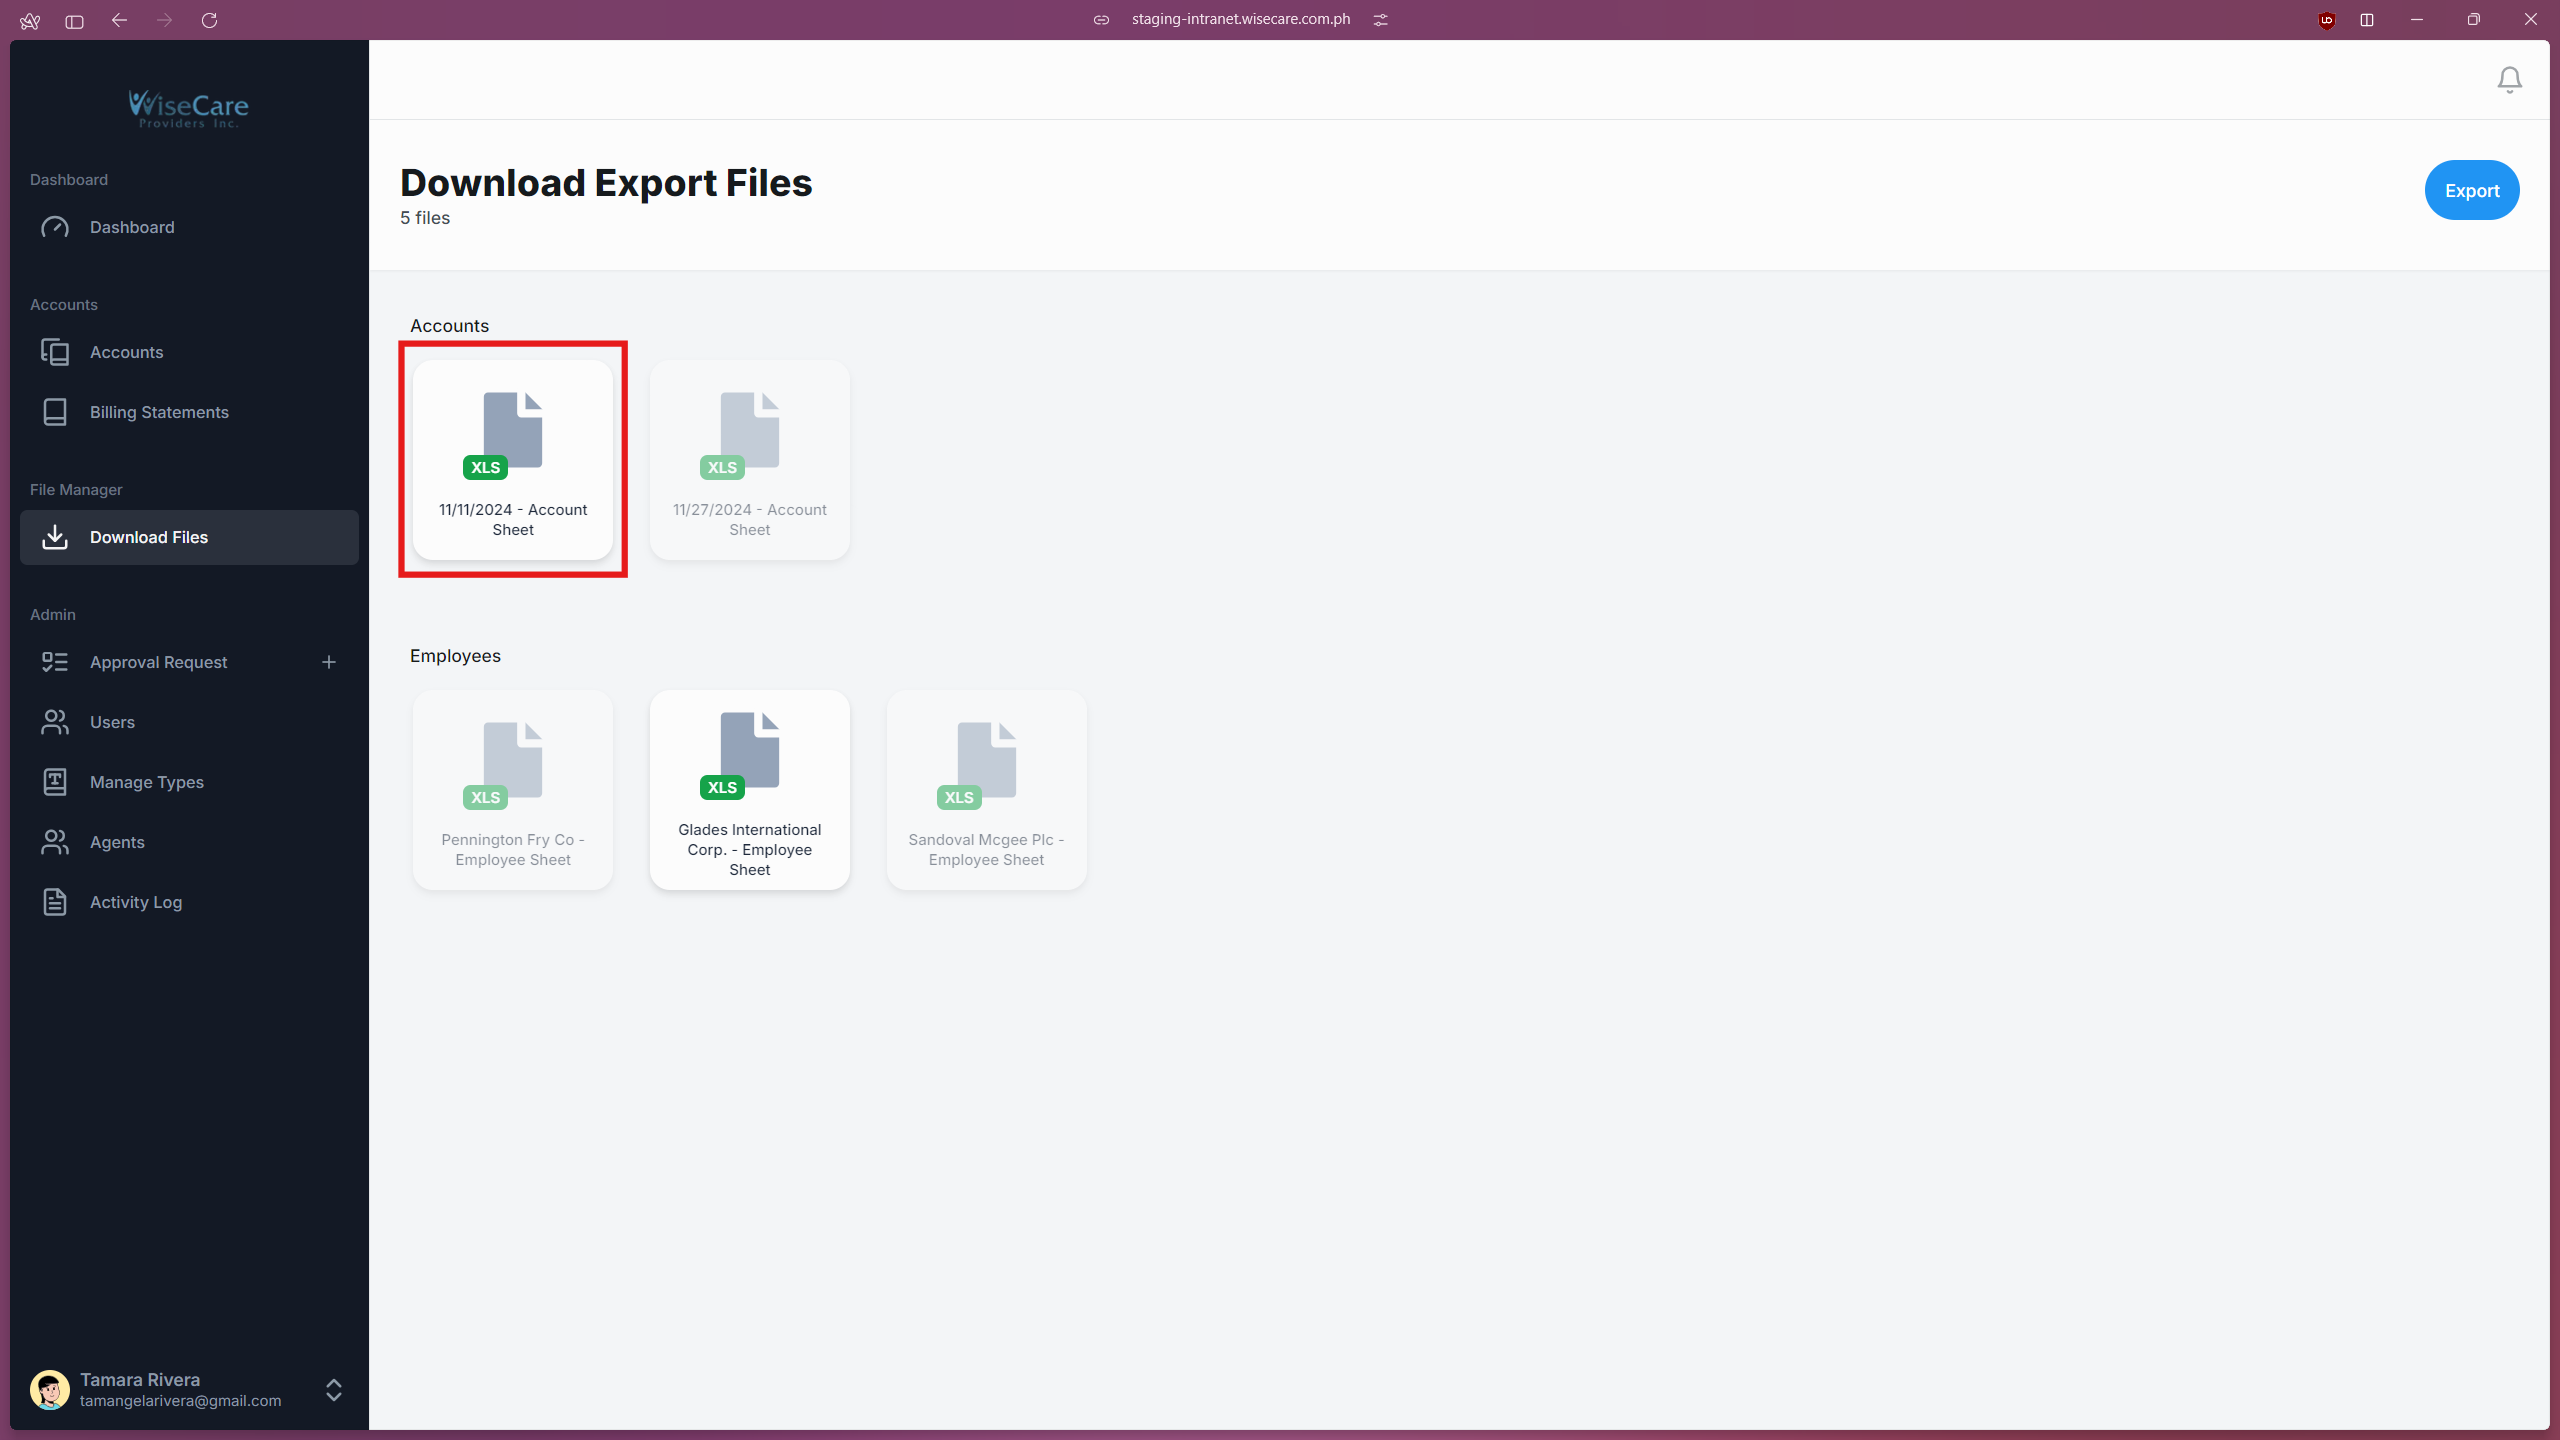
Task: Expand Approval Request with plus icon
Action: [x=329, y=662]
